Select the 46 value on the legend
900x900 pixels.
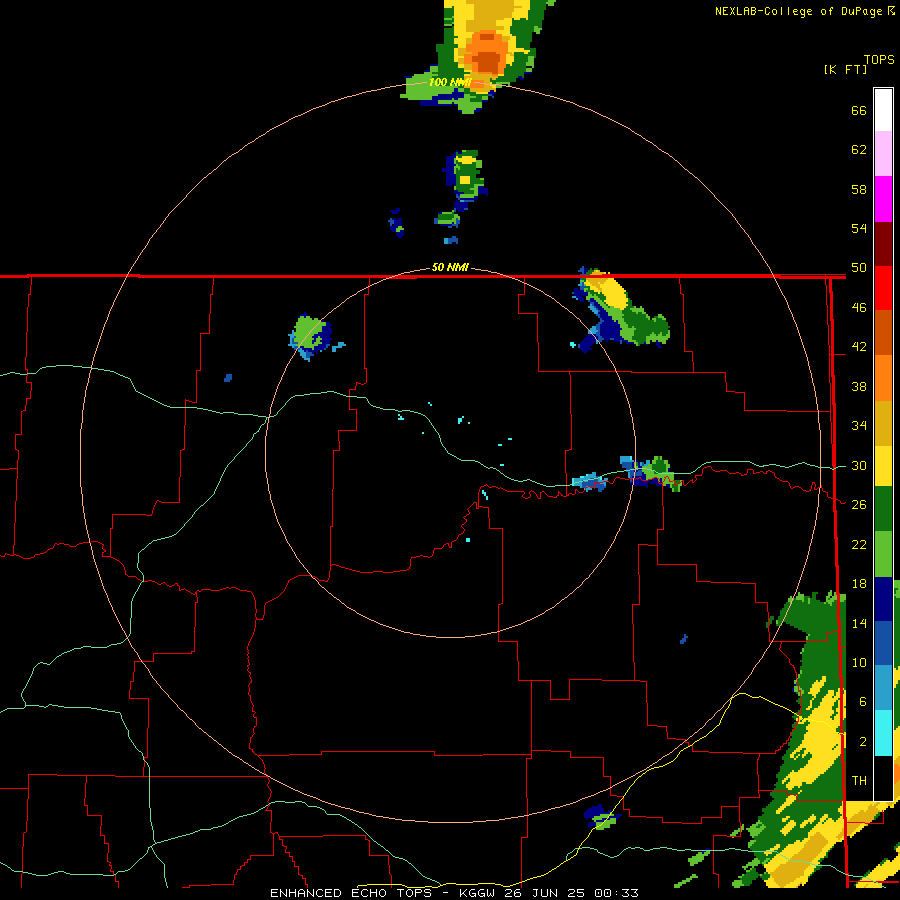(859, 308)
